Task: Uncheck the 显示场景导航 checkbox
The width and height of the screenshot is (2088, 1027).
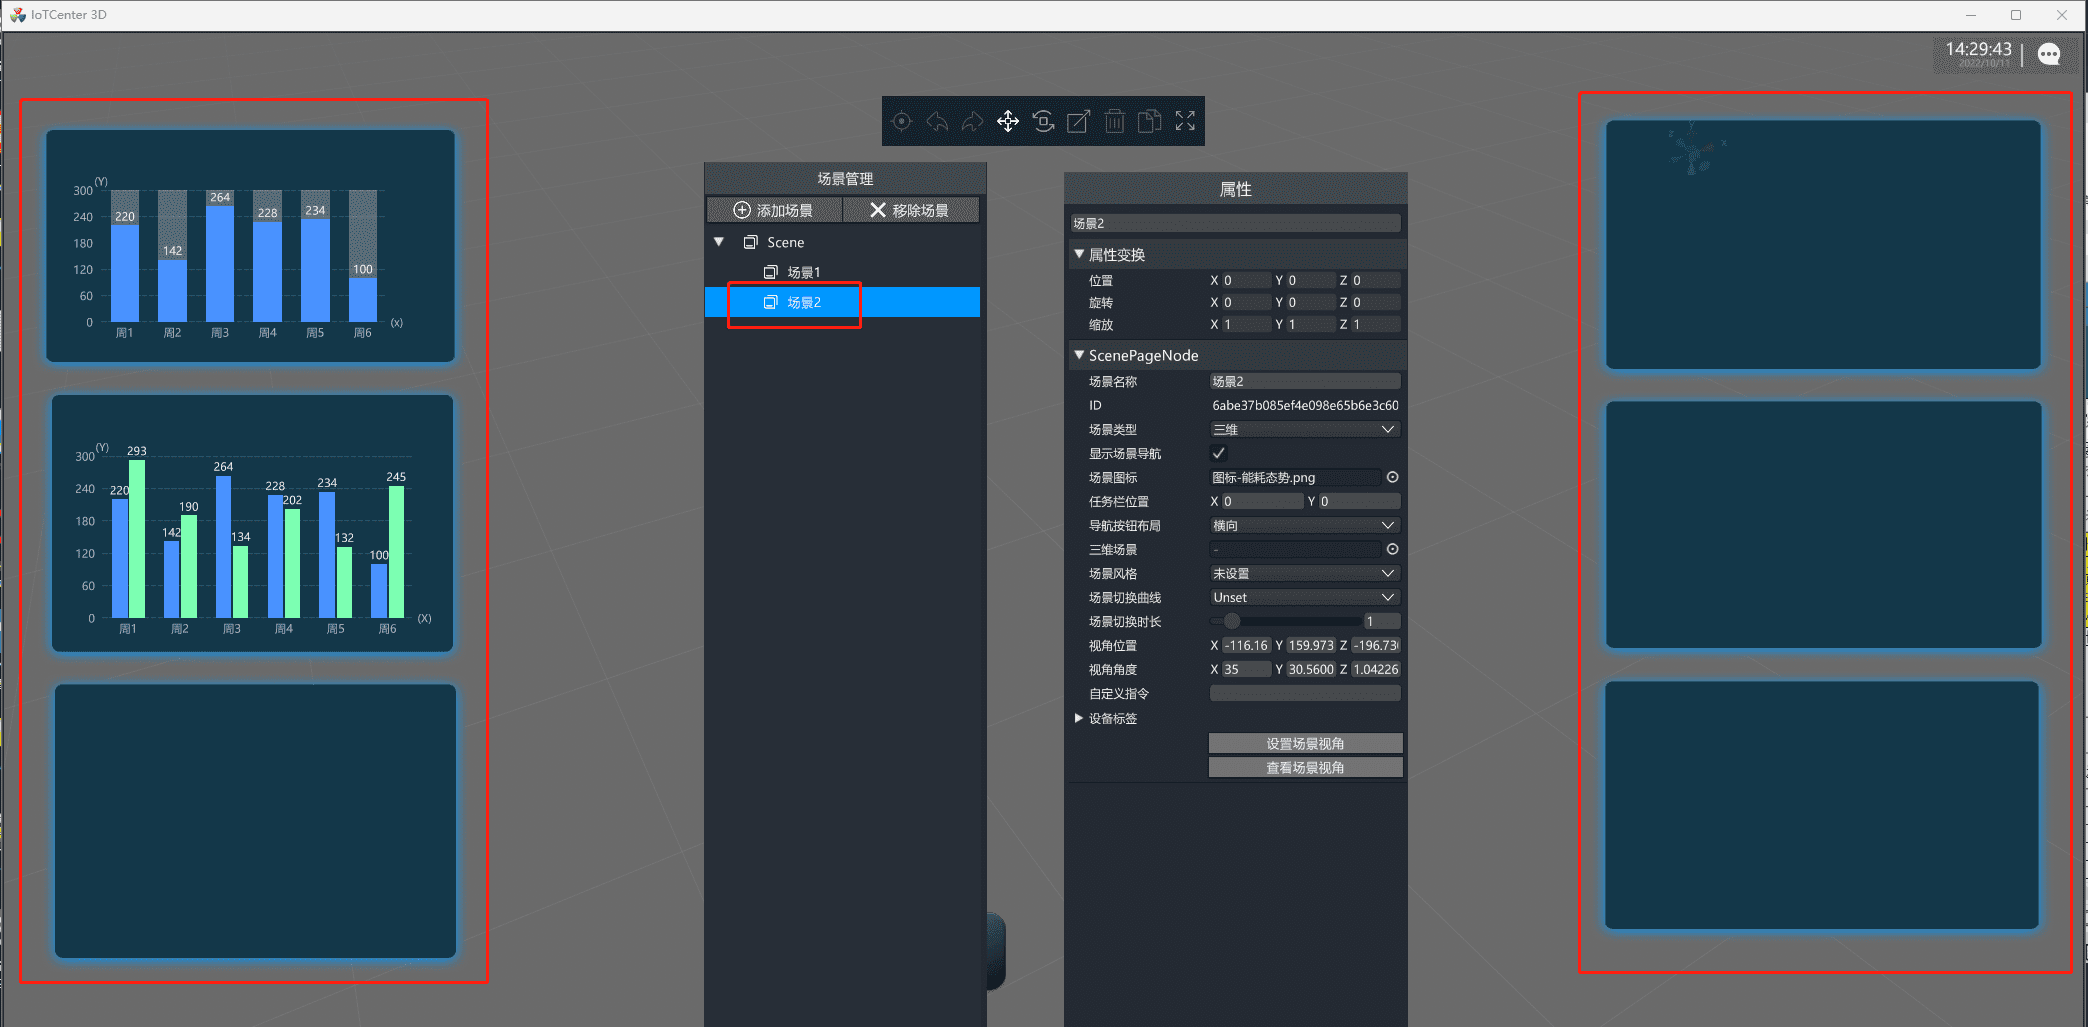Action: (1218, 453)
